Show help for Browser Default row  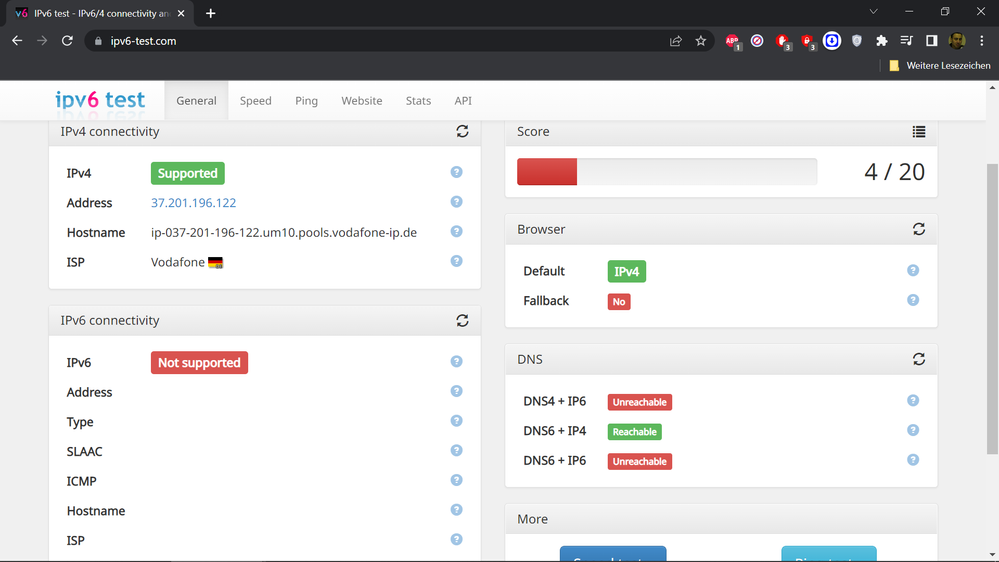[912, 270]
